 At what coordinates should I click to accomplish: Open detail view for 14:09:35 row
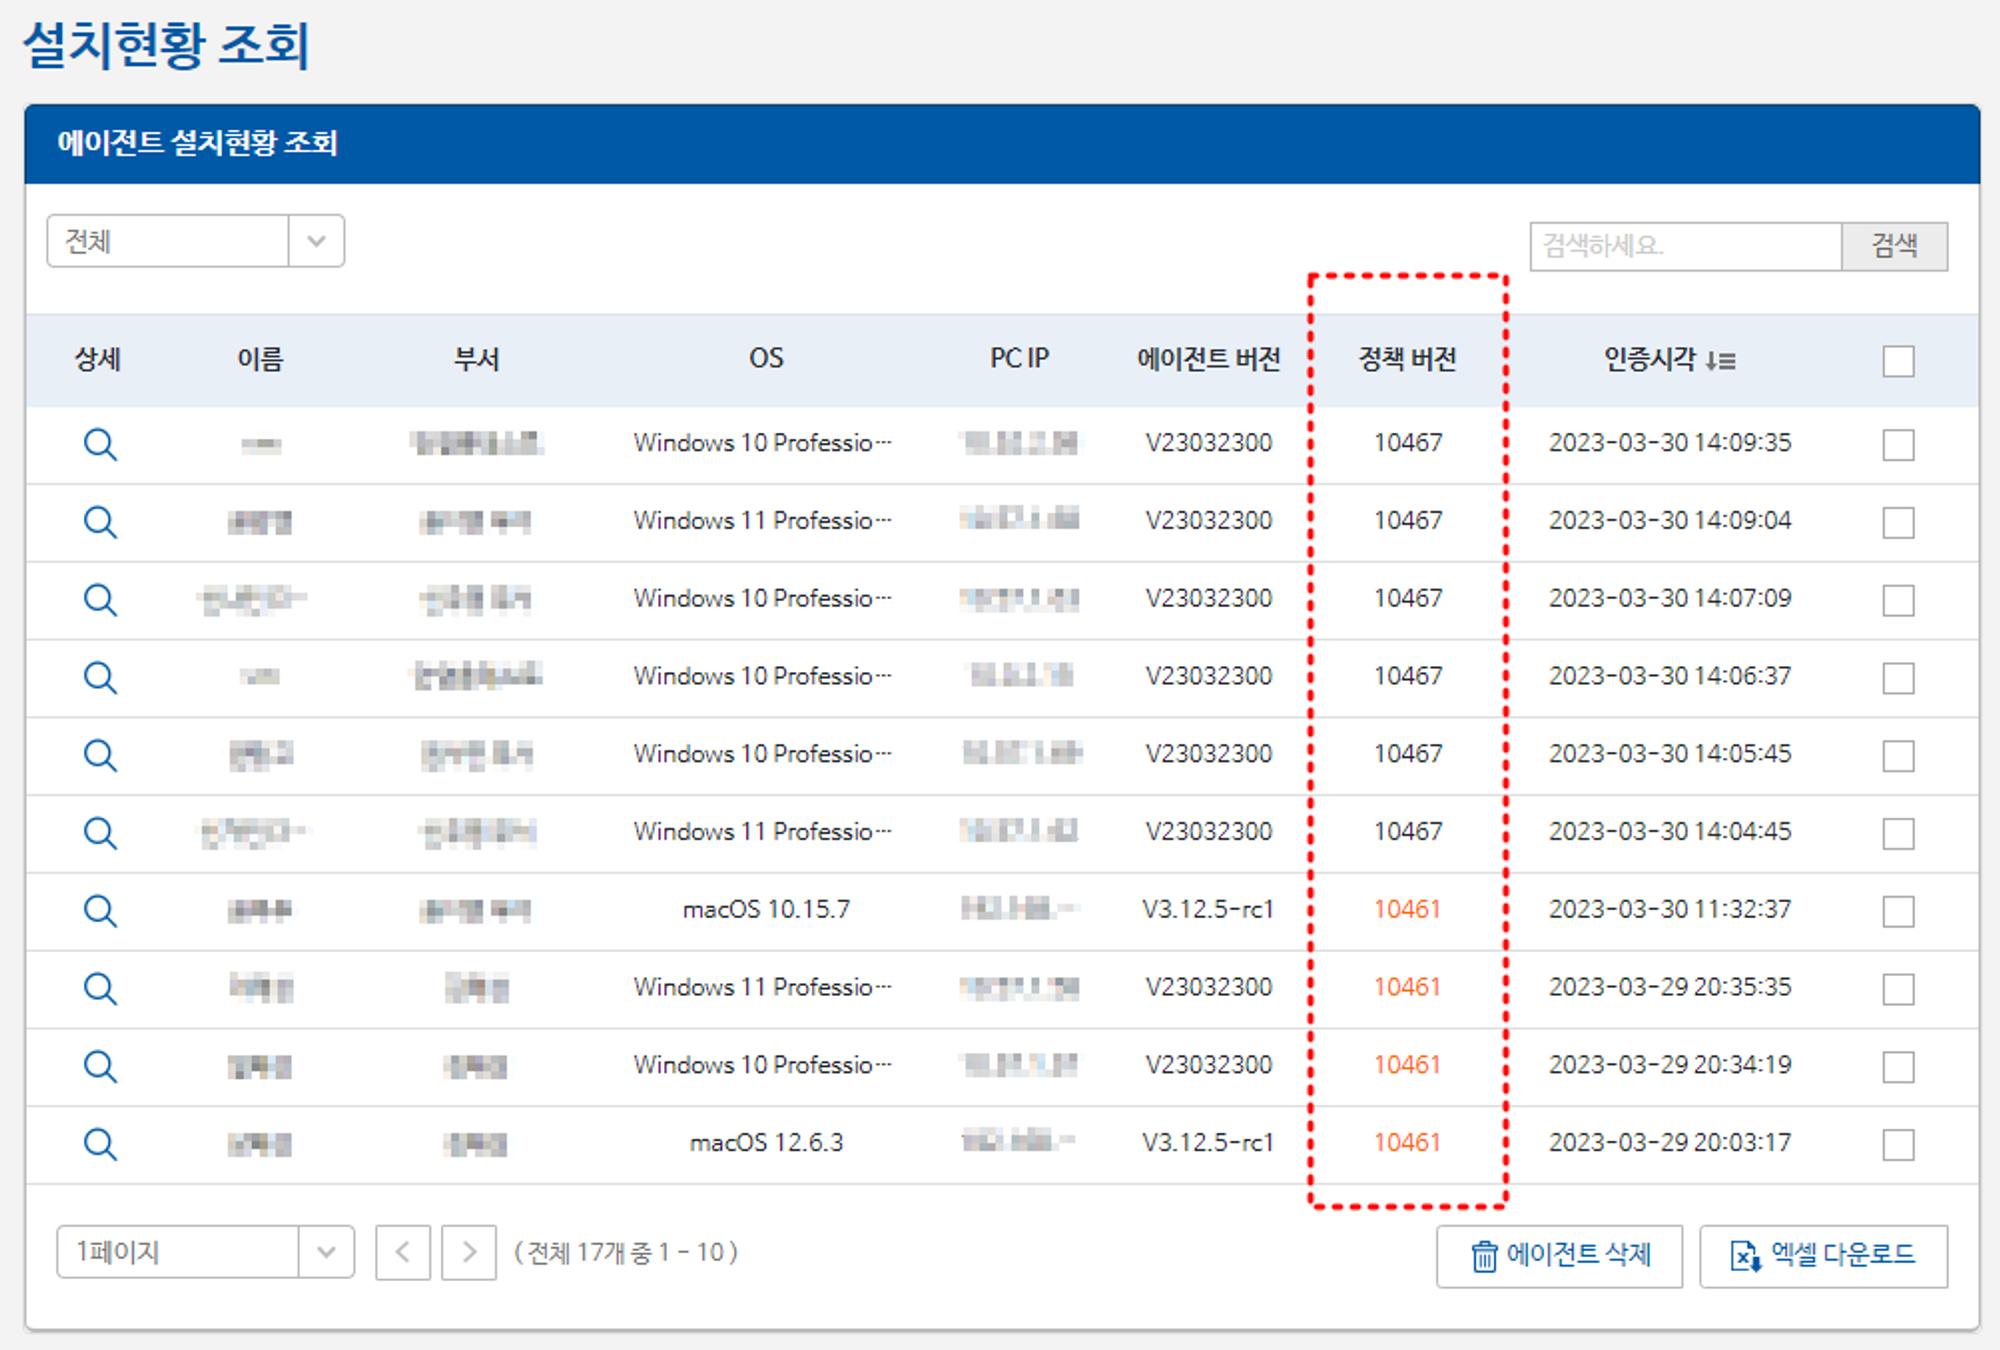pyautogui.click(x=100, y=443)
